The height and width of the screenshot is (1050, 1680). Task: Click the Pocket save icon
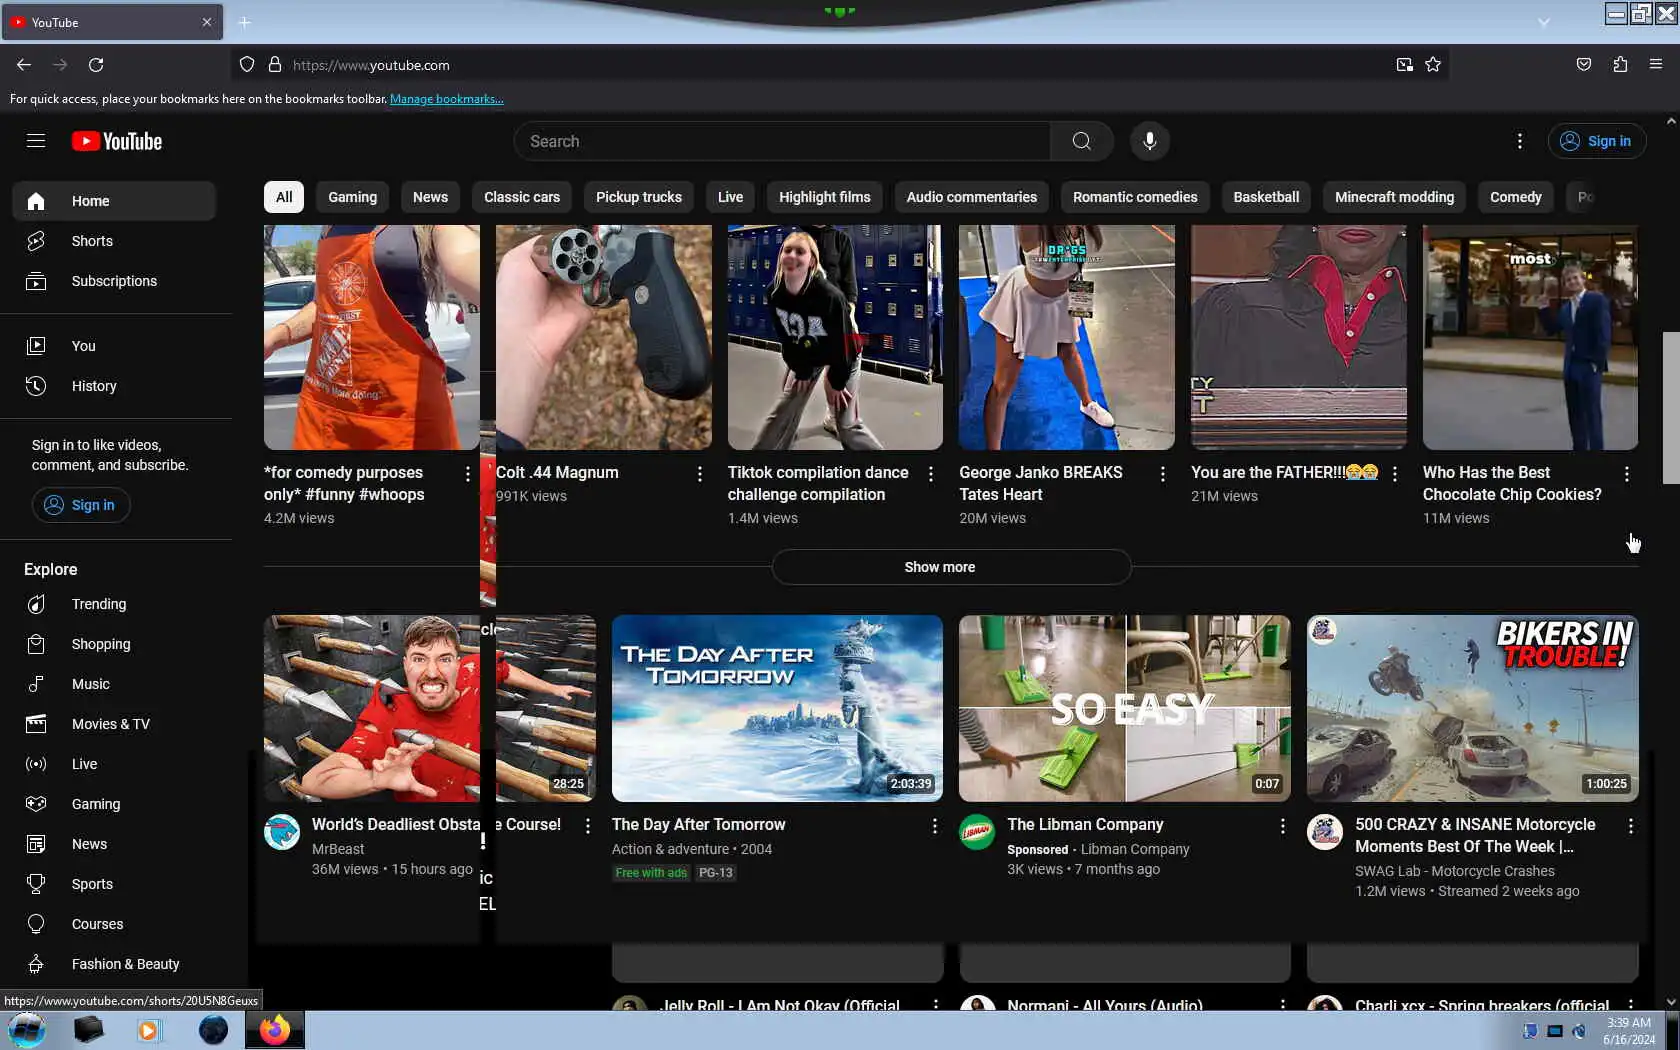coord(1584,65)
